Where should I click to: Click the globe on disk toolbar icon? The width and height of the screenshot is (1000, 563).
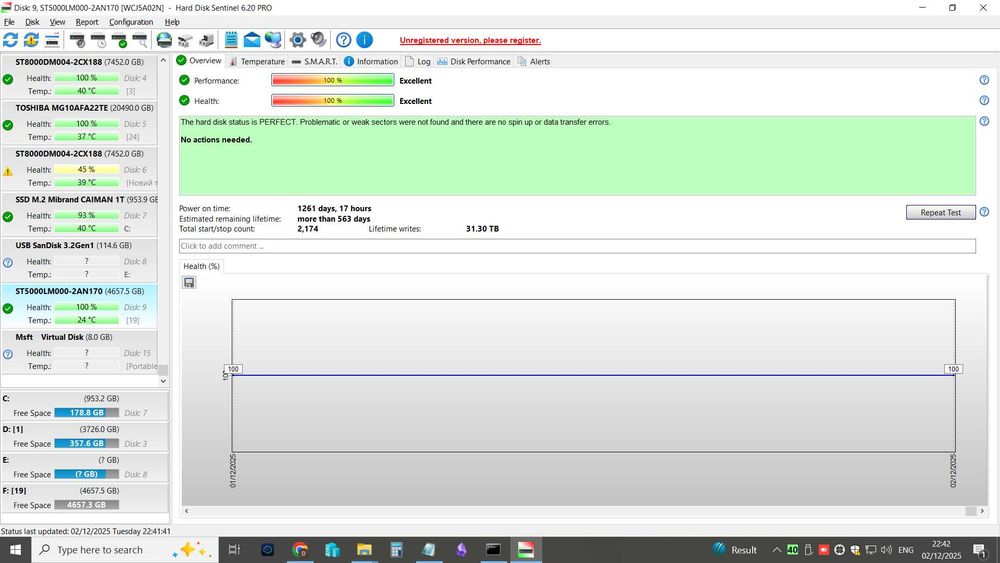click(165, 40)
